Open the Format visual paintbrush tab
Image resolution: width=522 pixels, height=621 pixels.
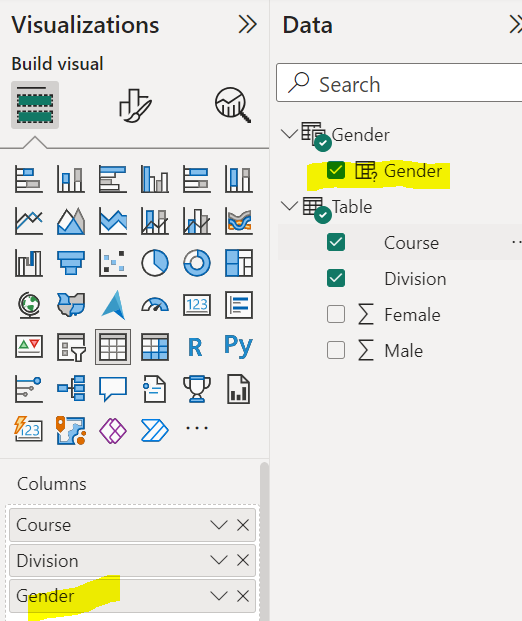tap(135, 105)
